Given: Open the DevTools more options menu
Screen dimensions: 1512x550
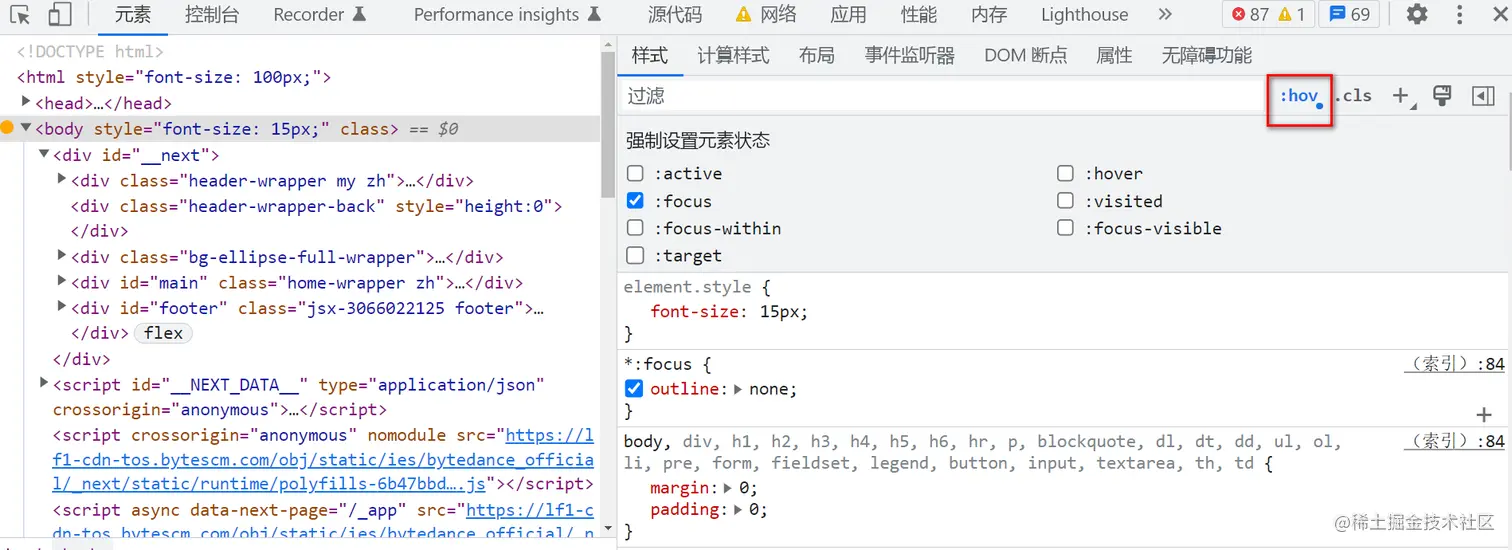Looking at the screenshot, I should [1461, 15].
